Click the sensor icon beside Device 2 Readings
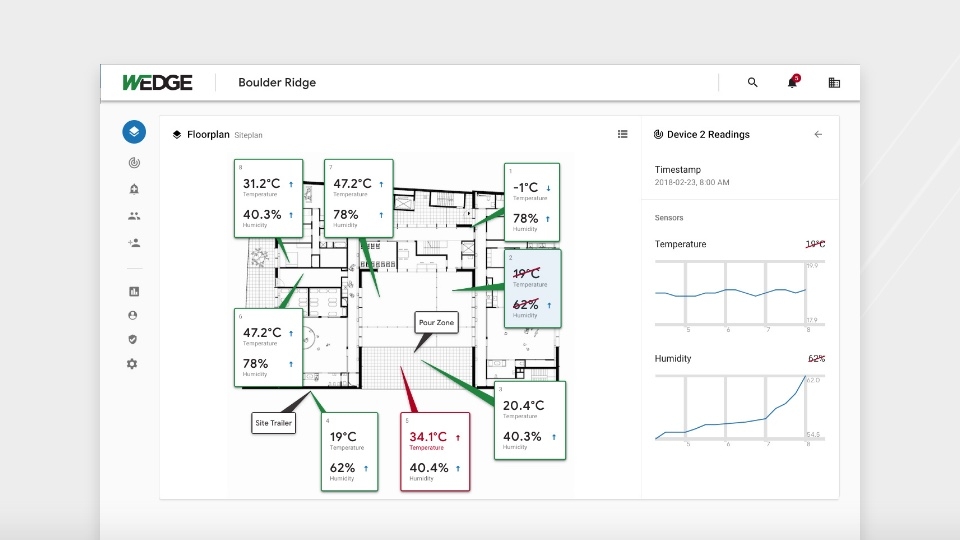 tap(658, 134)
